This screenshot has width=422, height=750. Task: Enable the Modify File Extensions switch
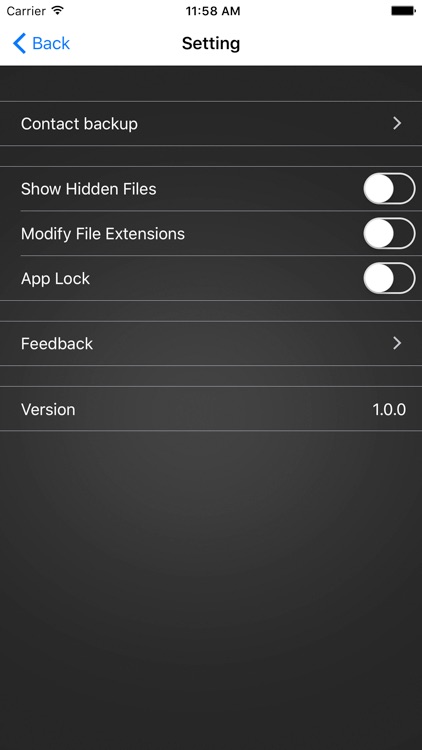point(389,233)
